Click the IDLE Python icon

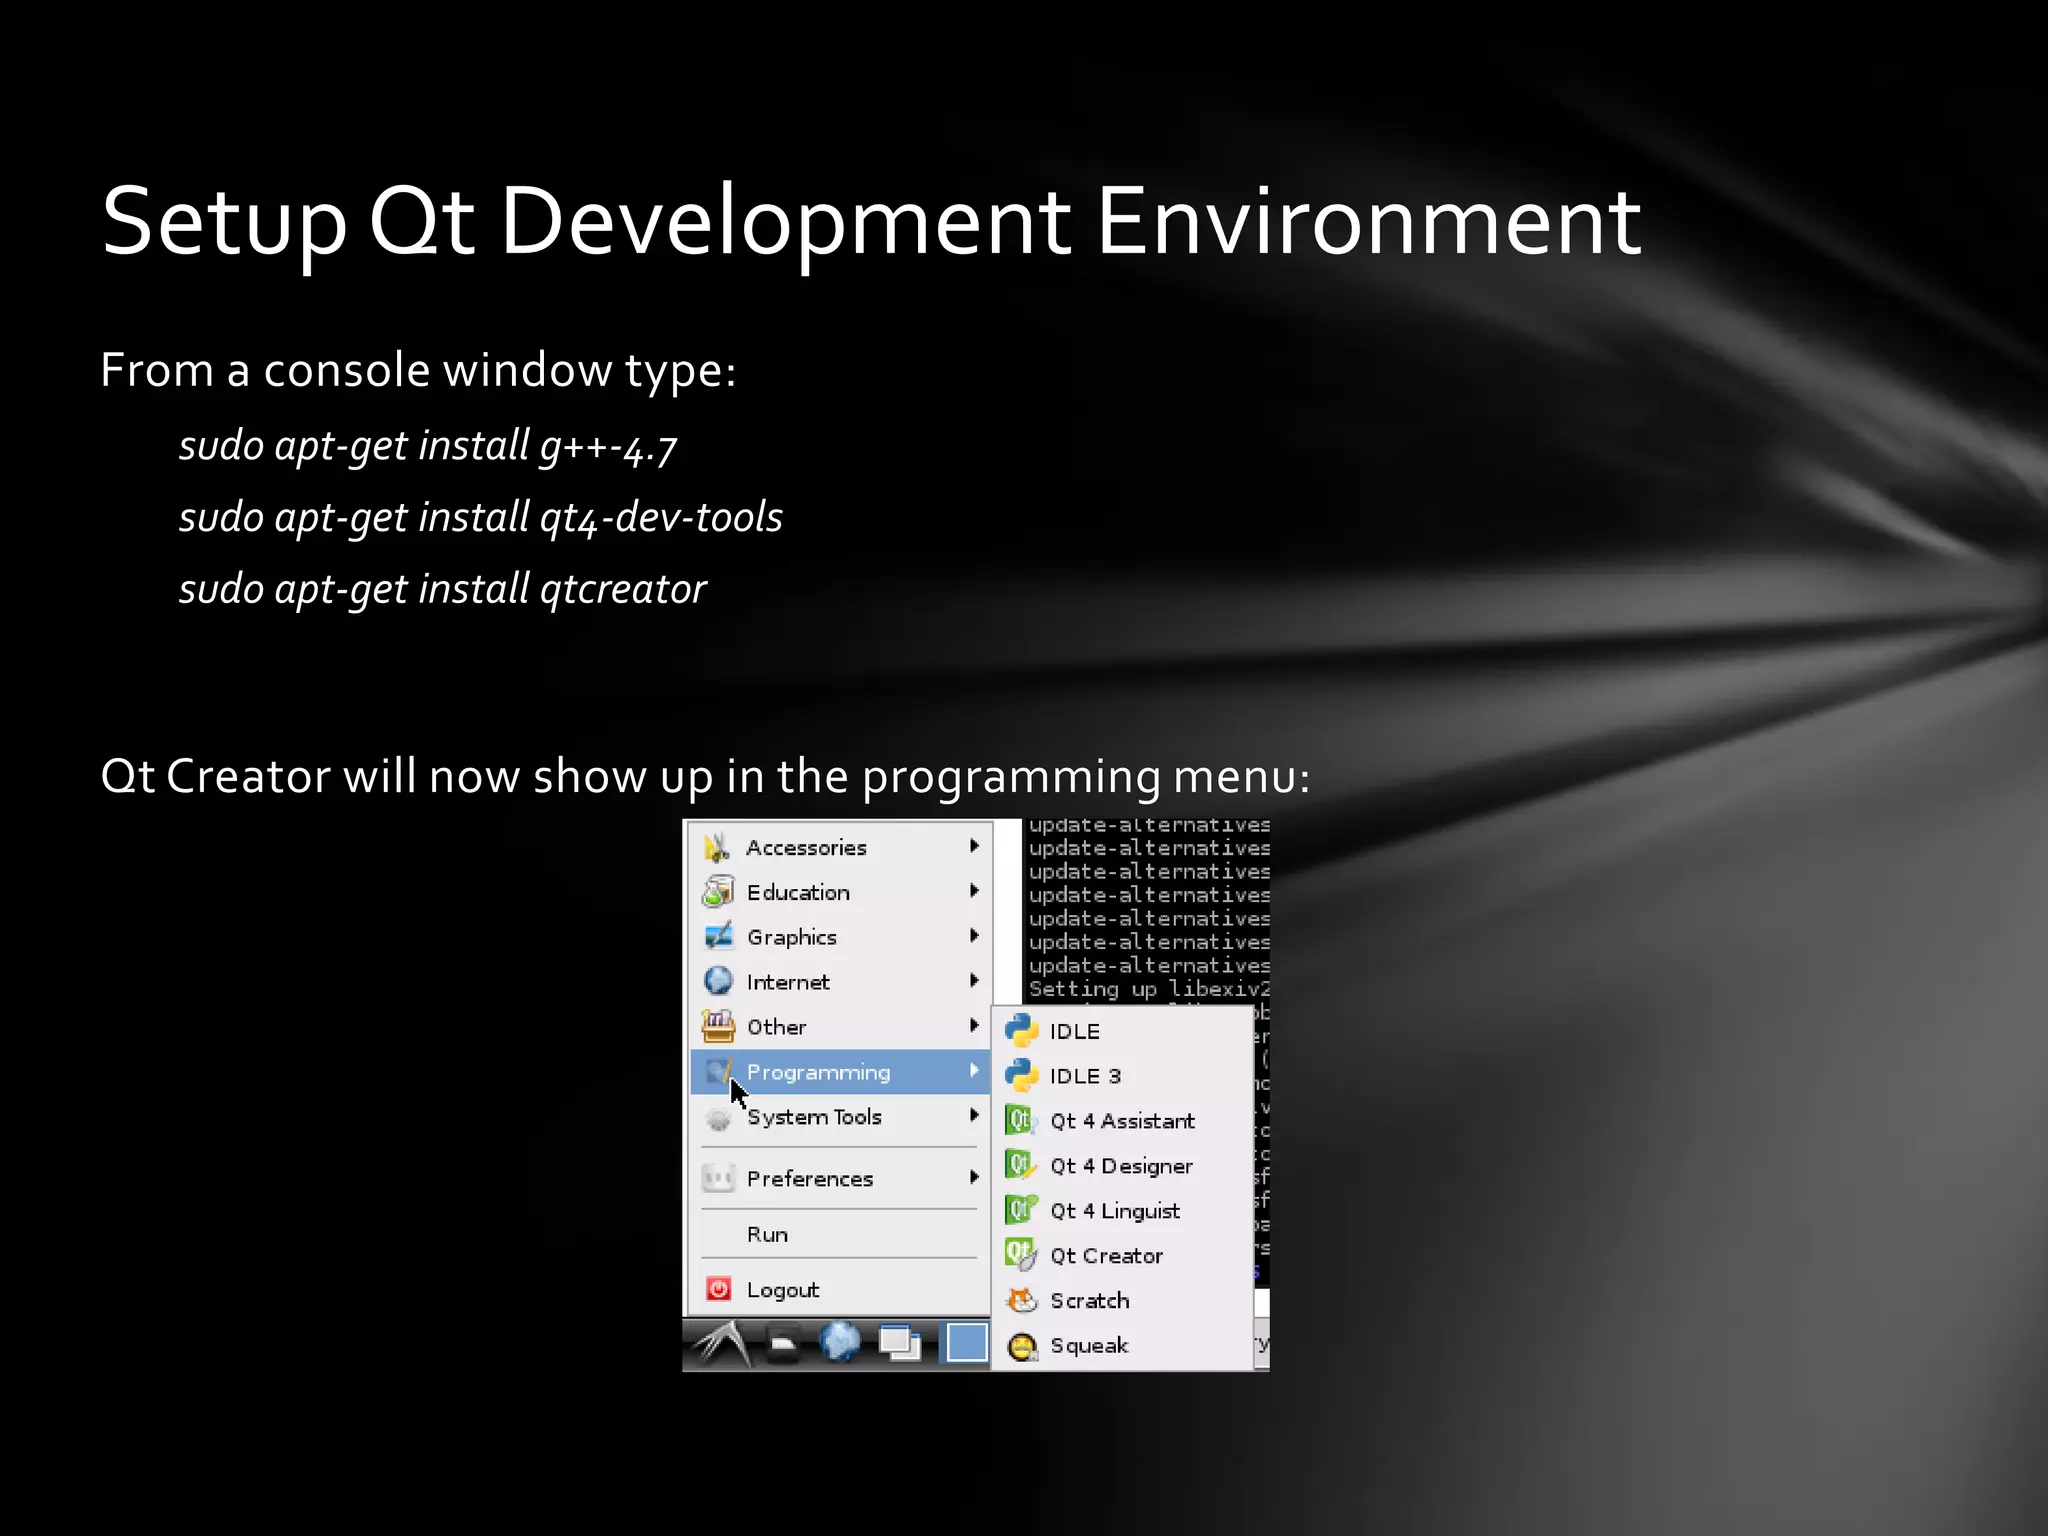tap(1021, 1031)
